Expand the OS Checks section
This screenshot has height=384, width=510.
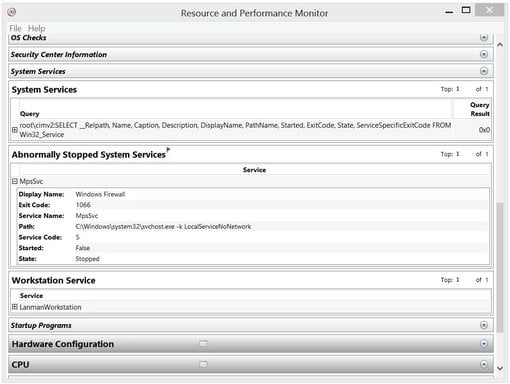tap(484, 37)
